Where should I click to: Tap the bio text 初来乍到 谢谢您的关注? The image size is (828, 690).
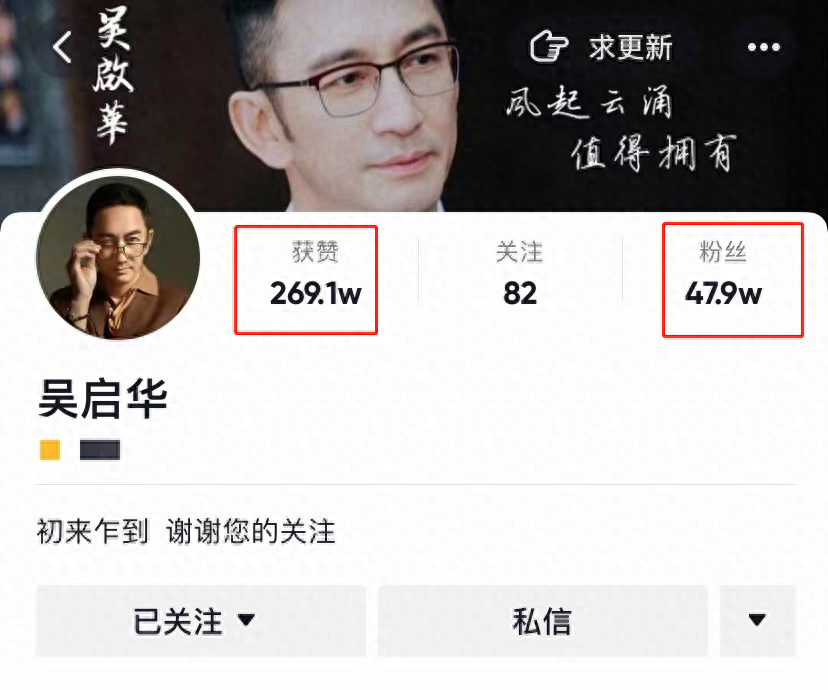(x=186, y=531)
